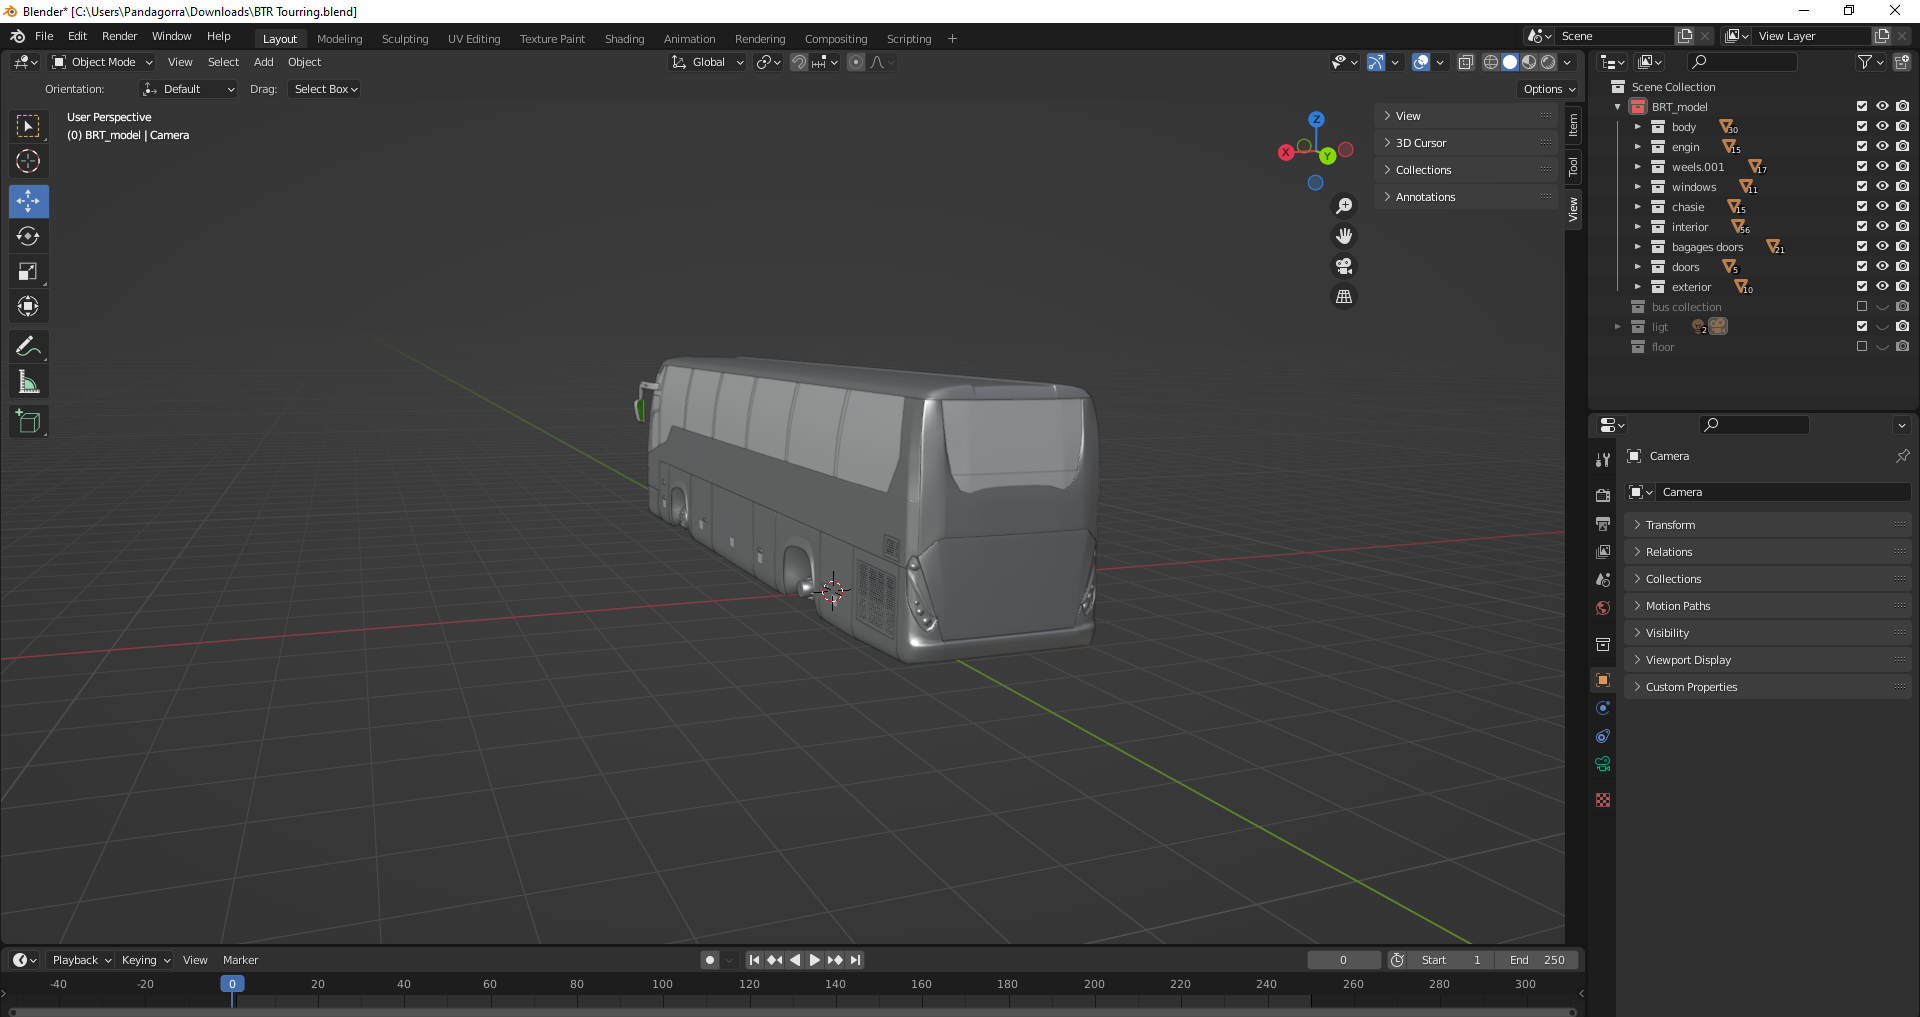Screen dimensions: 1920x1017
Task: Hide the body collection in viewport
Action: pyautogui.click(x=1882, y=127)
